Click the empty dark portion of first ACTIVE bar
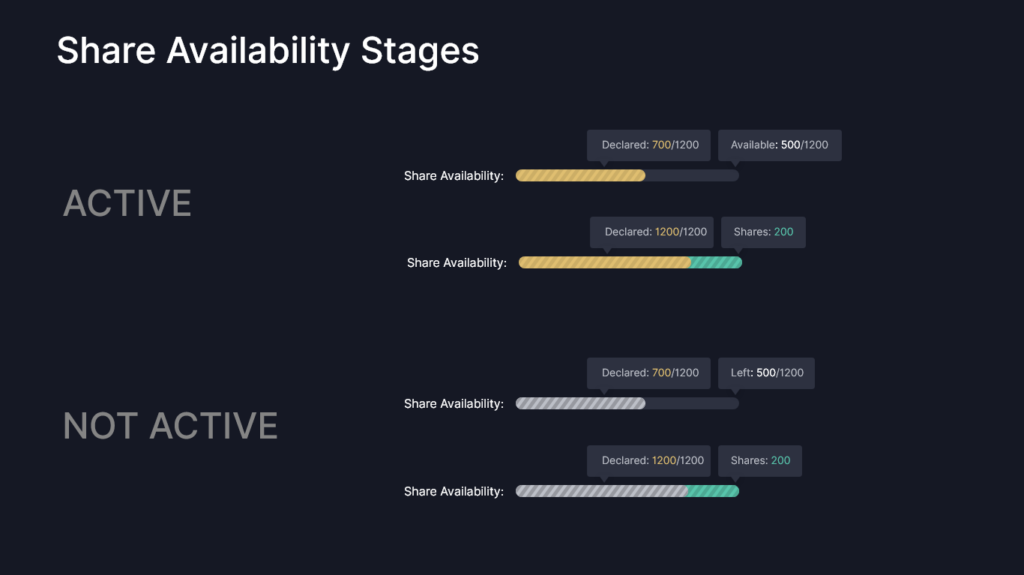The width and height of the screenshot is (1024, 575). pyautogui.click(x=692, y=175)
